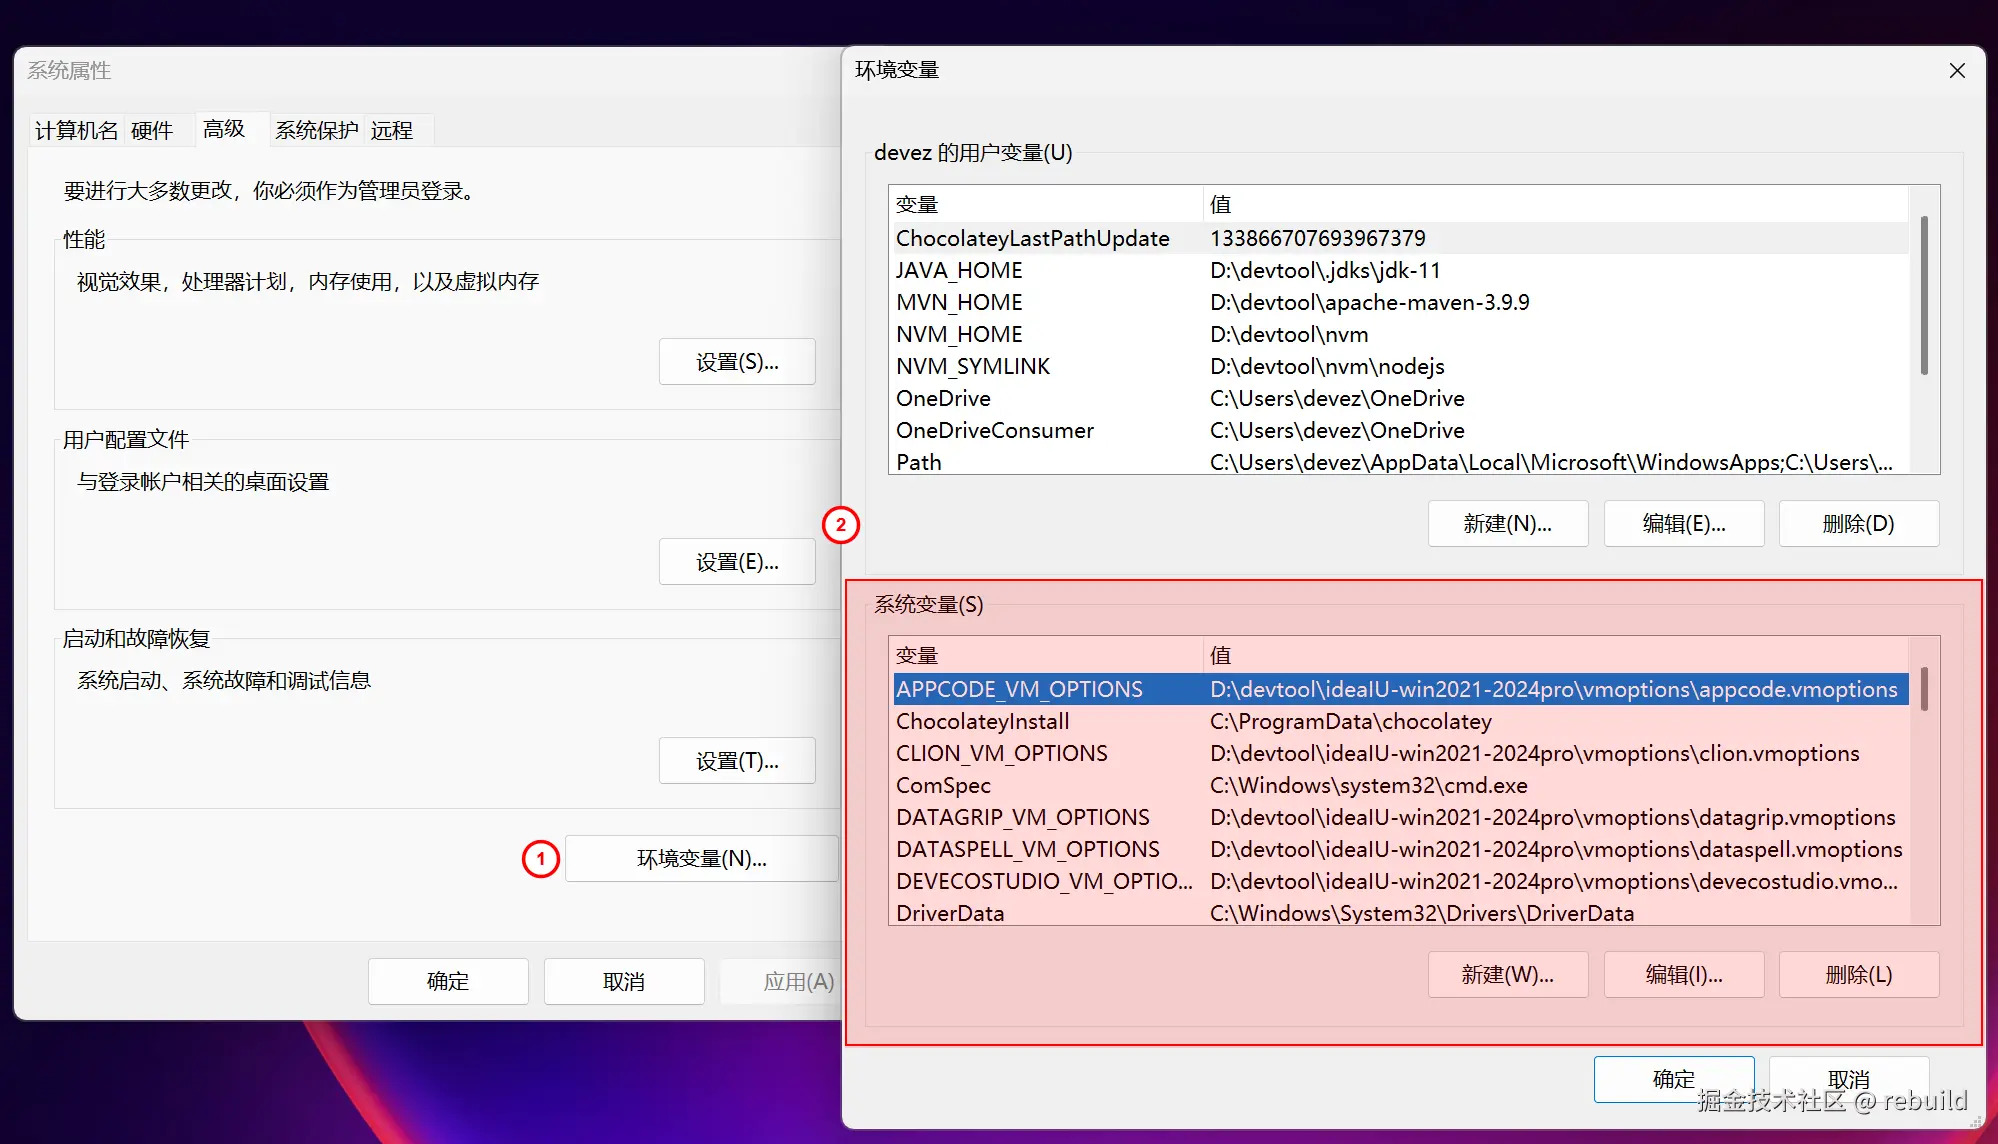The image size is (1998, 1144).
Task: Open the 环境变量(N)... button
Action: [x=701, y=859]
